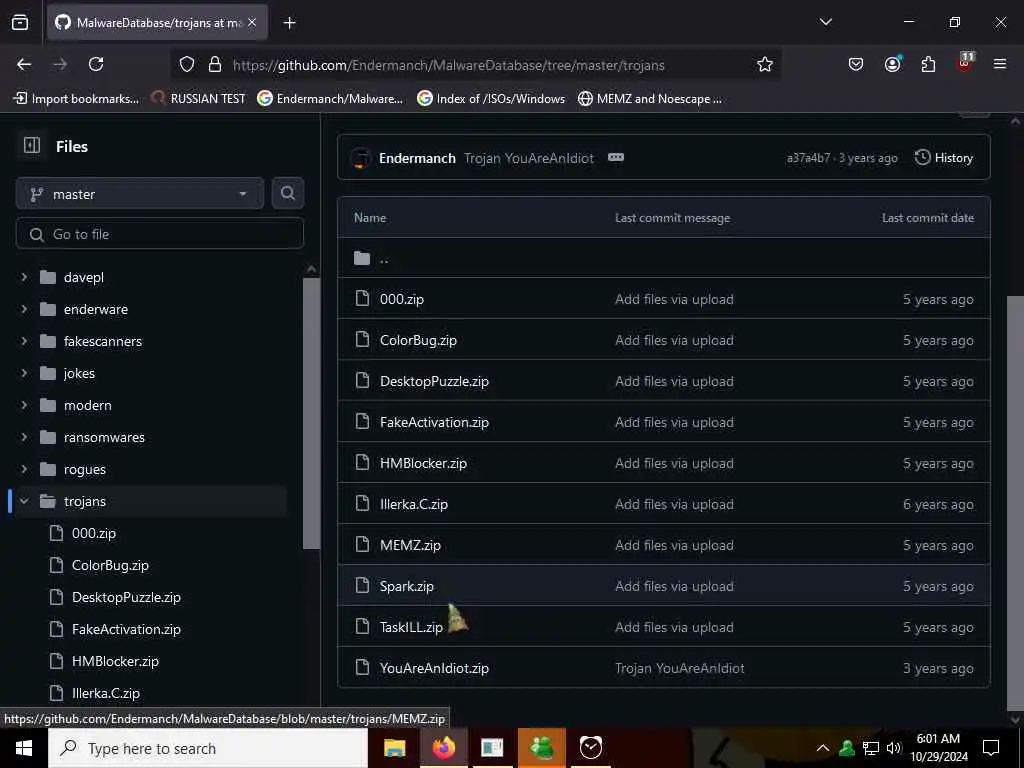View the commit History

[x=944, y=157]
